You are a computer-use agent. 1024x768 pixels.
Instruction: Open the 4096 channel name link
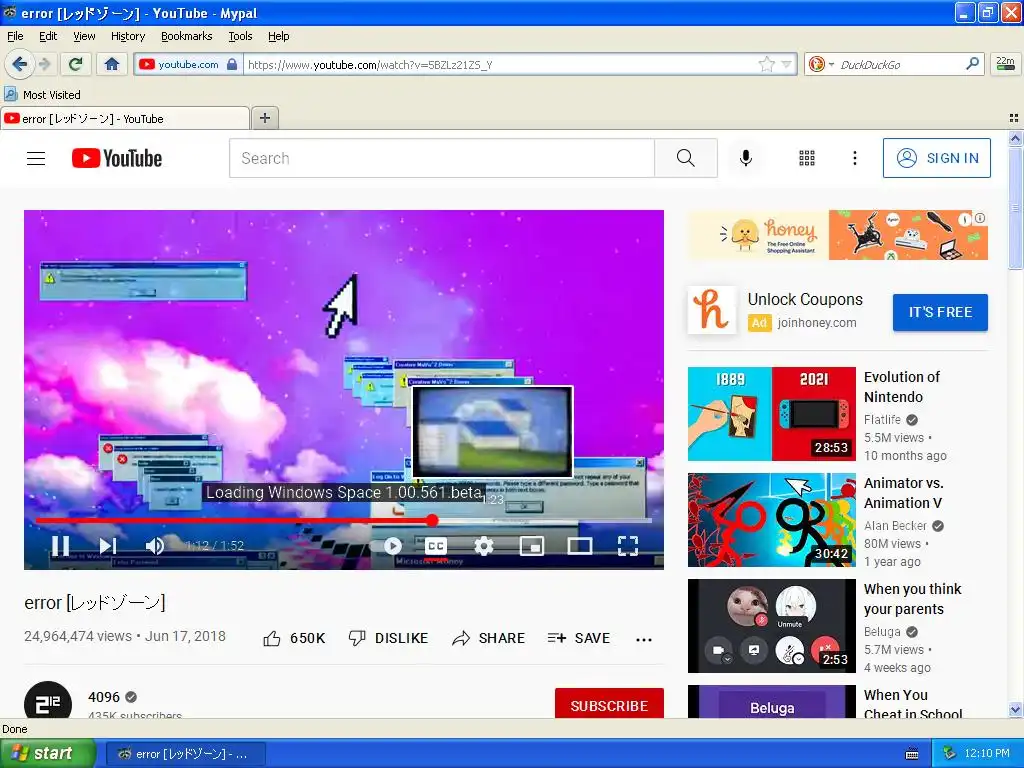click(x=104, y=697)
